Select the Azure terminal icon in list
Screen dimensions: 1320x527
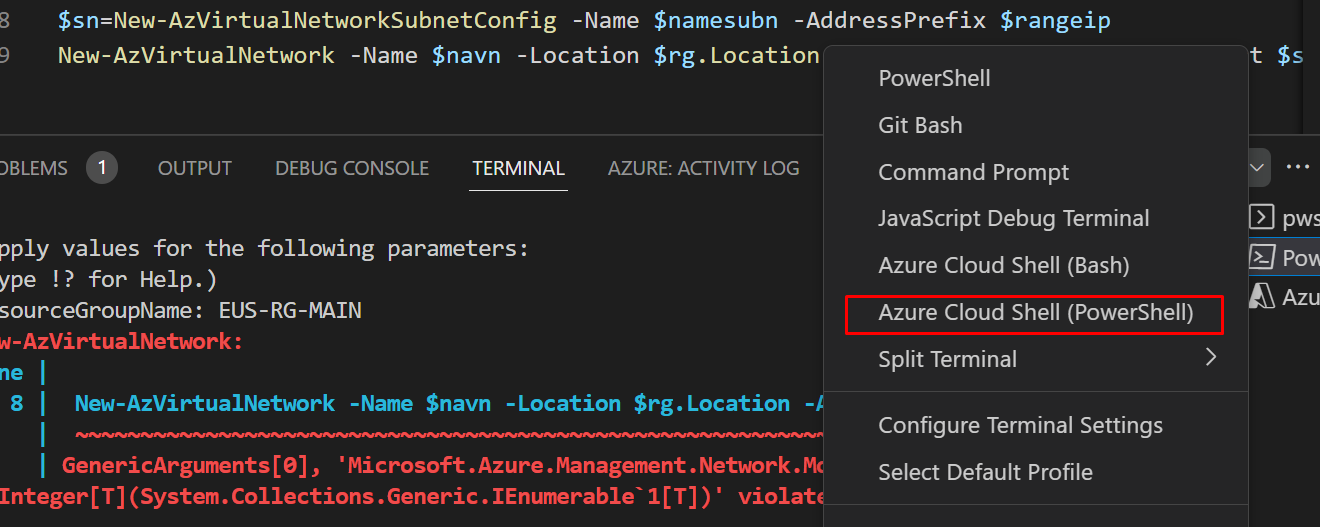pyautogui.click(x=1264, y=297)
